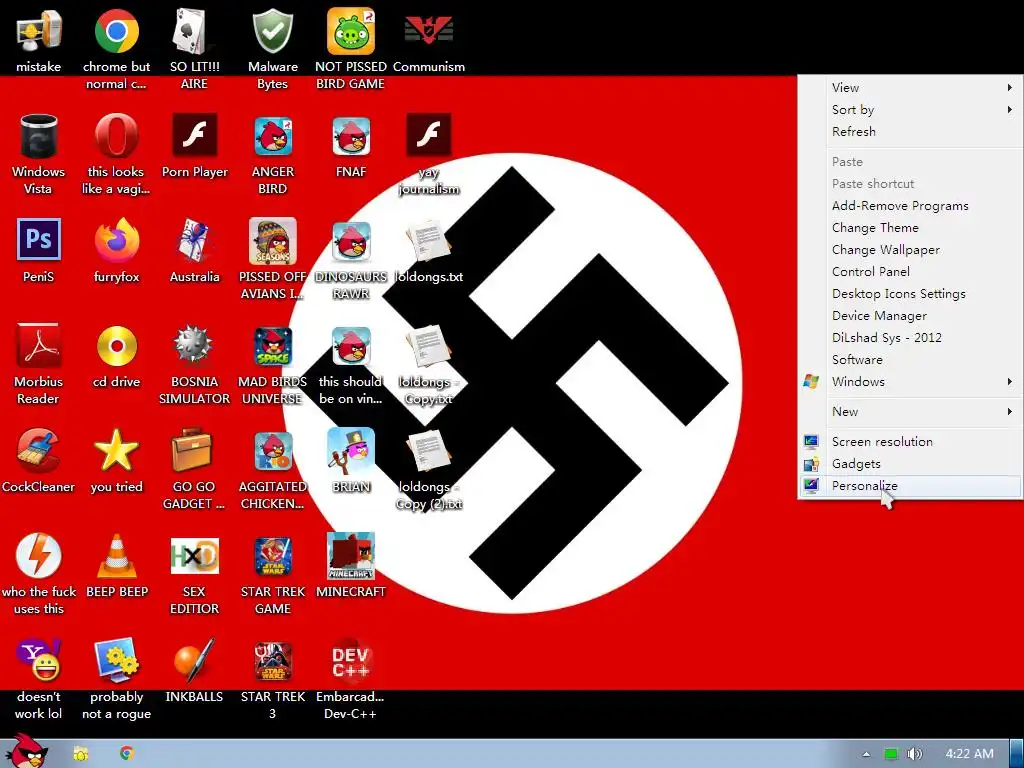Screen dimensions: 1024x768
Task: Open Device Manager menu entry
Action: point(910,315)
